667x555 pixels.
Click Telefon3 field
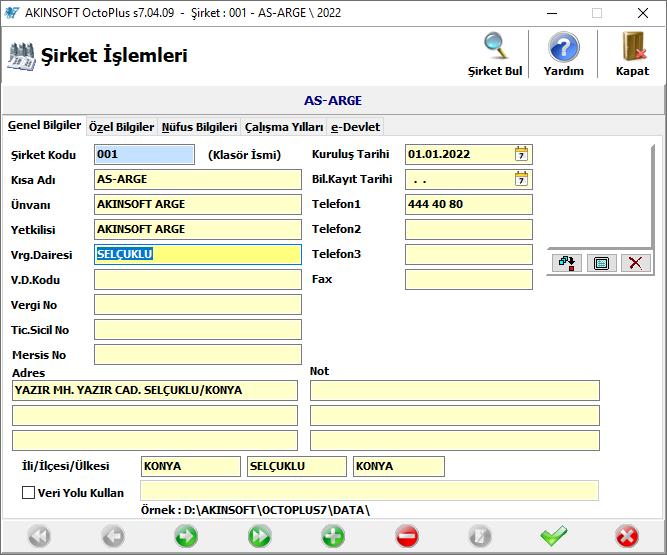tap(469, 254)
